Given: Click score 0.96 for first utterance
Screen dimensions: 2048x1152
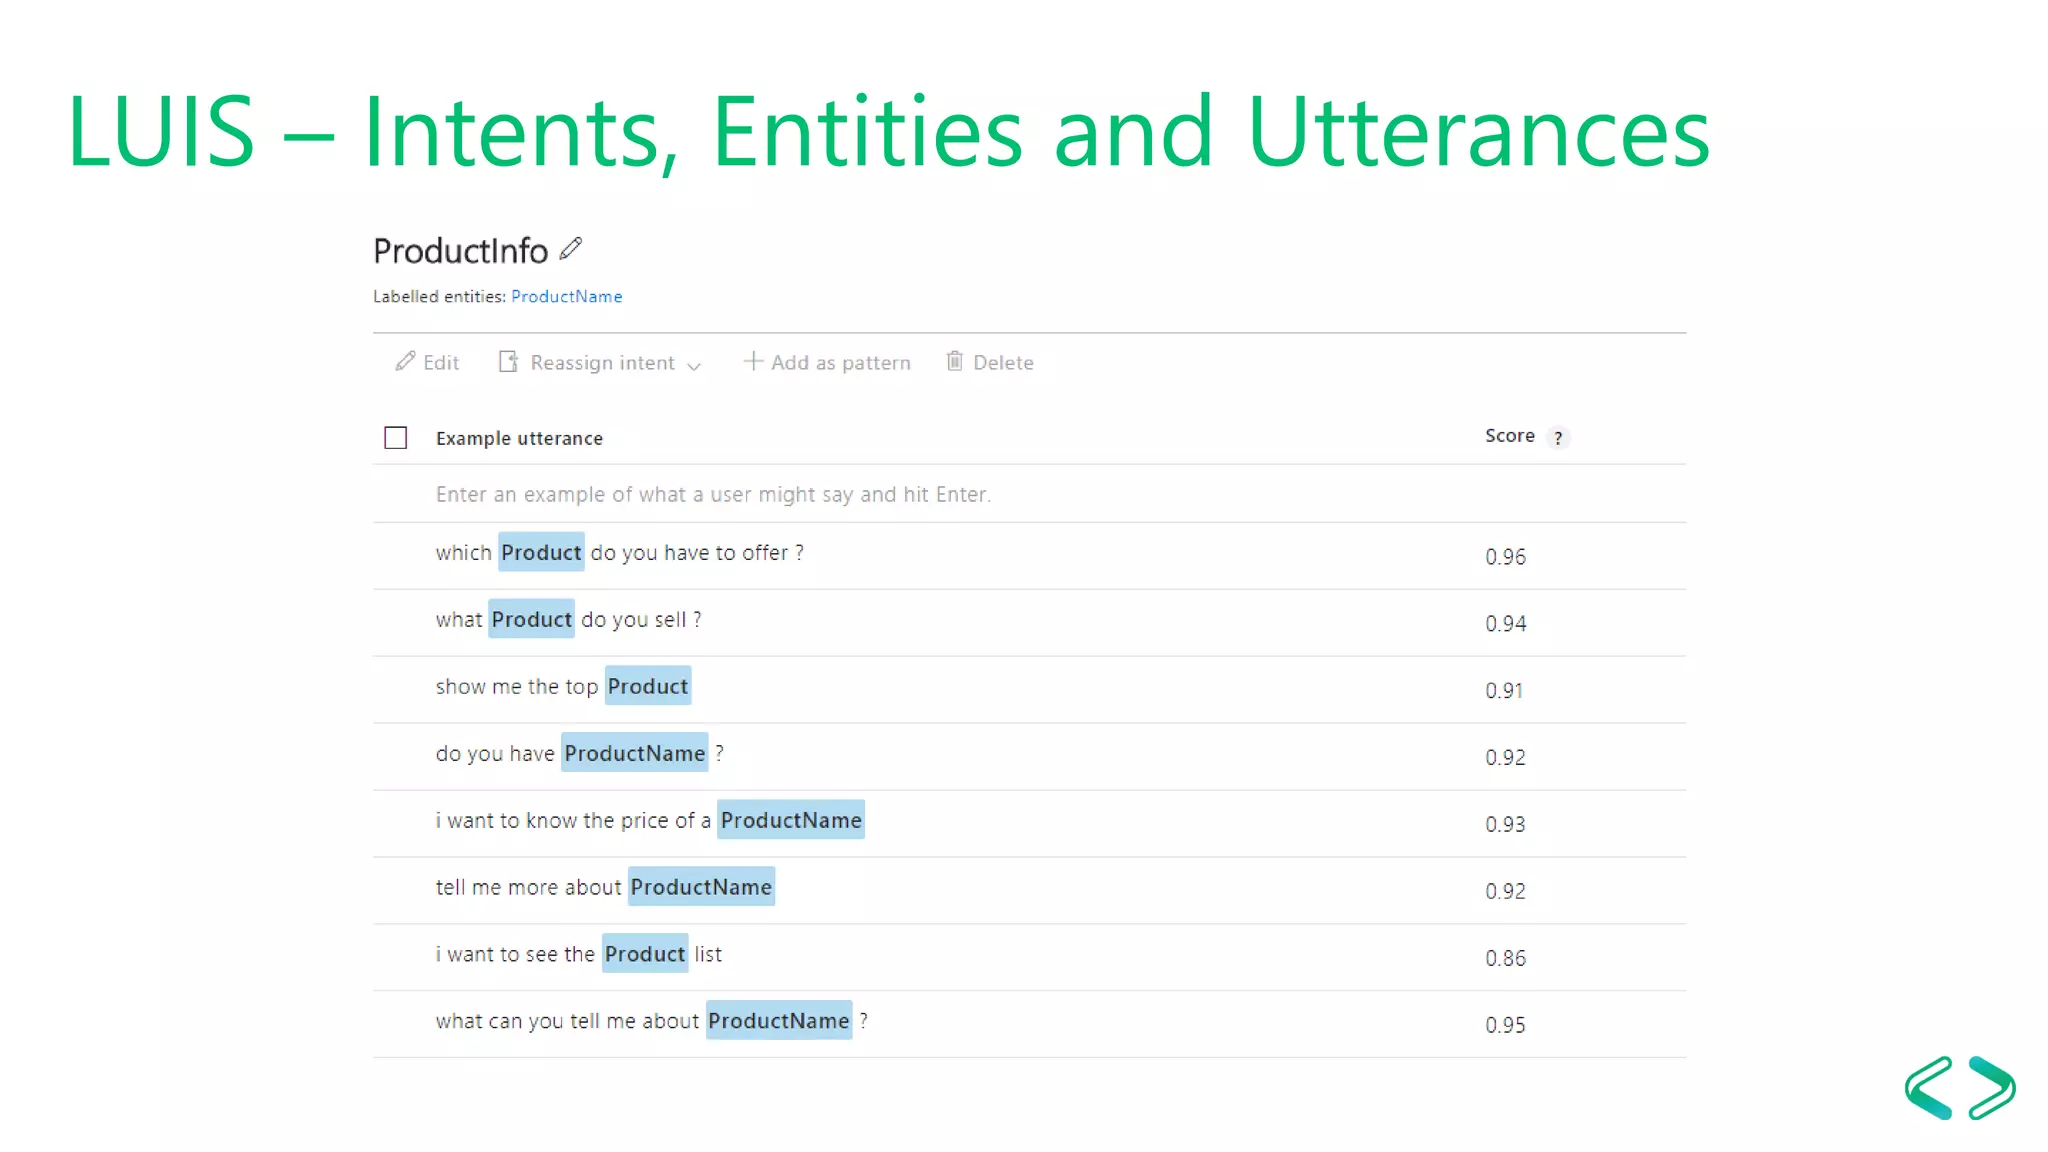Looking at the screenshot, I should coord(1505,557).
